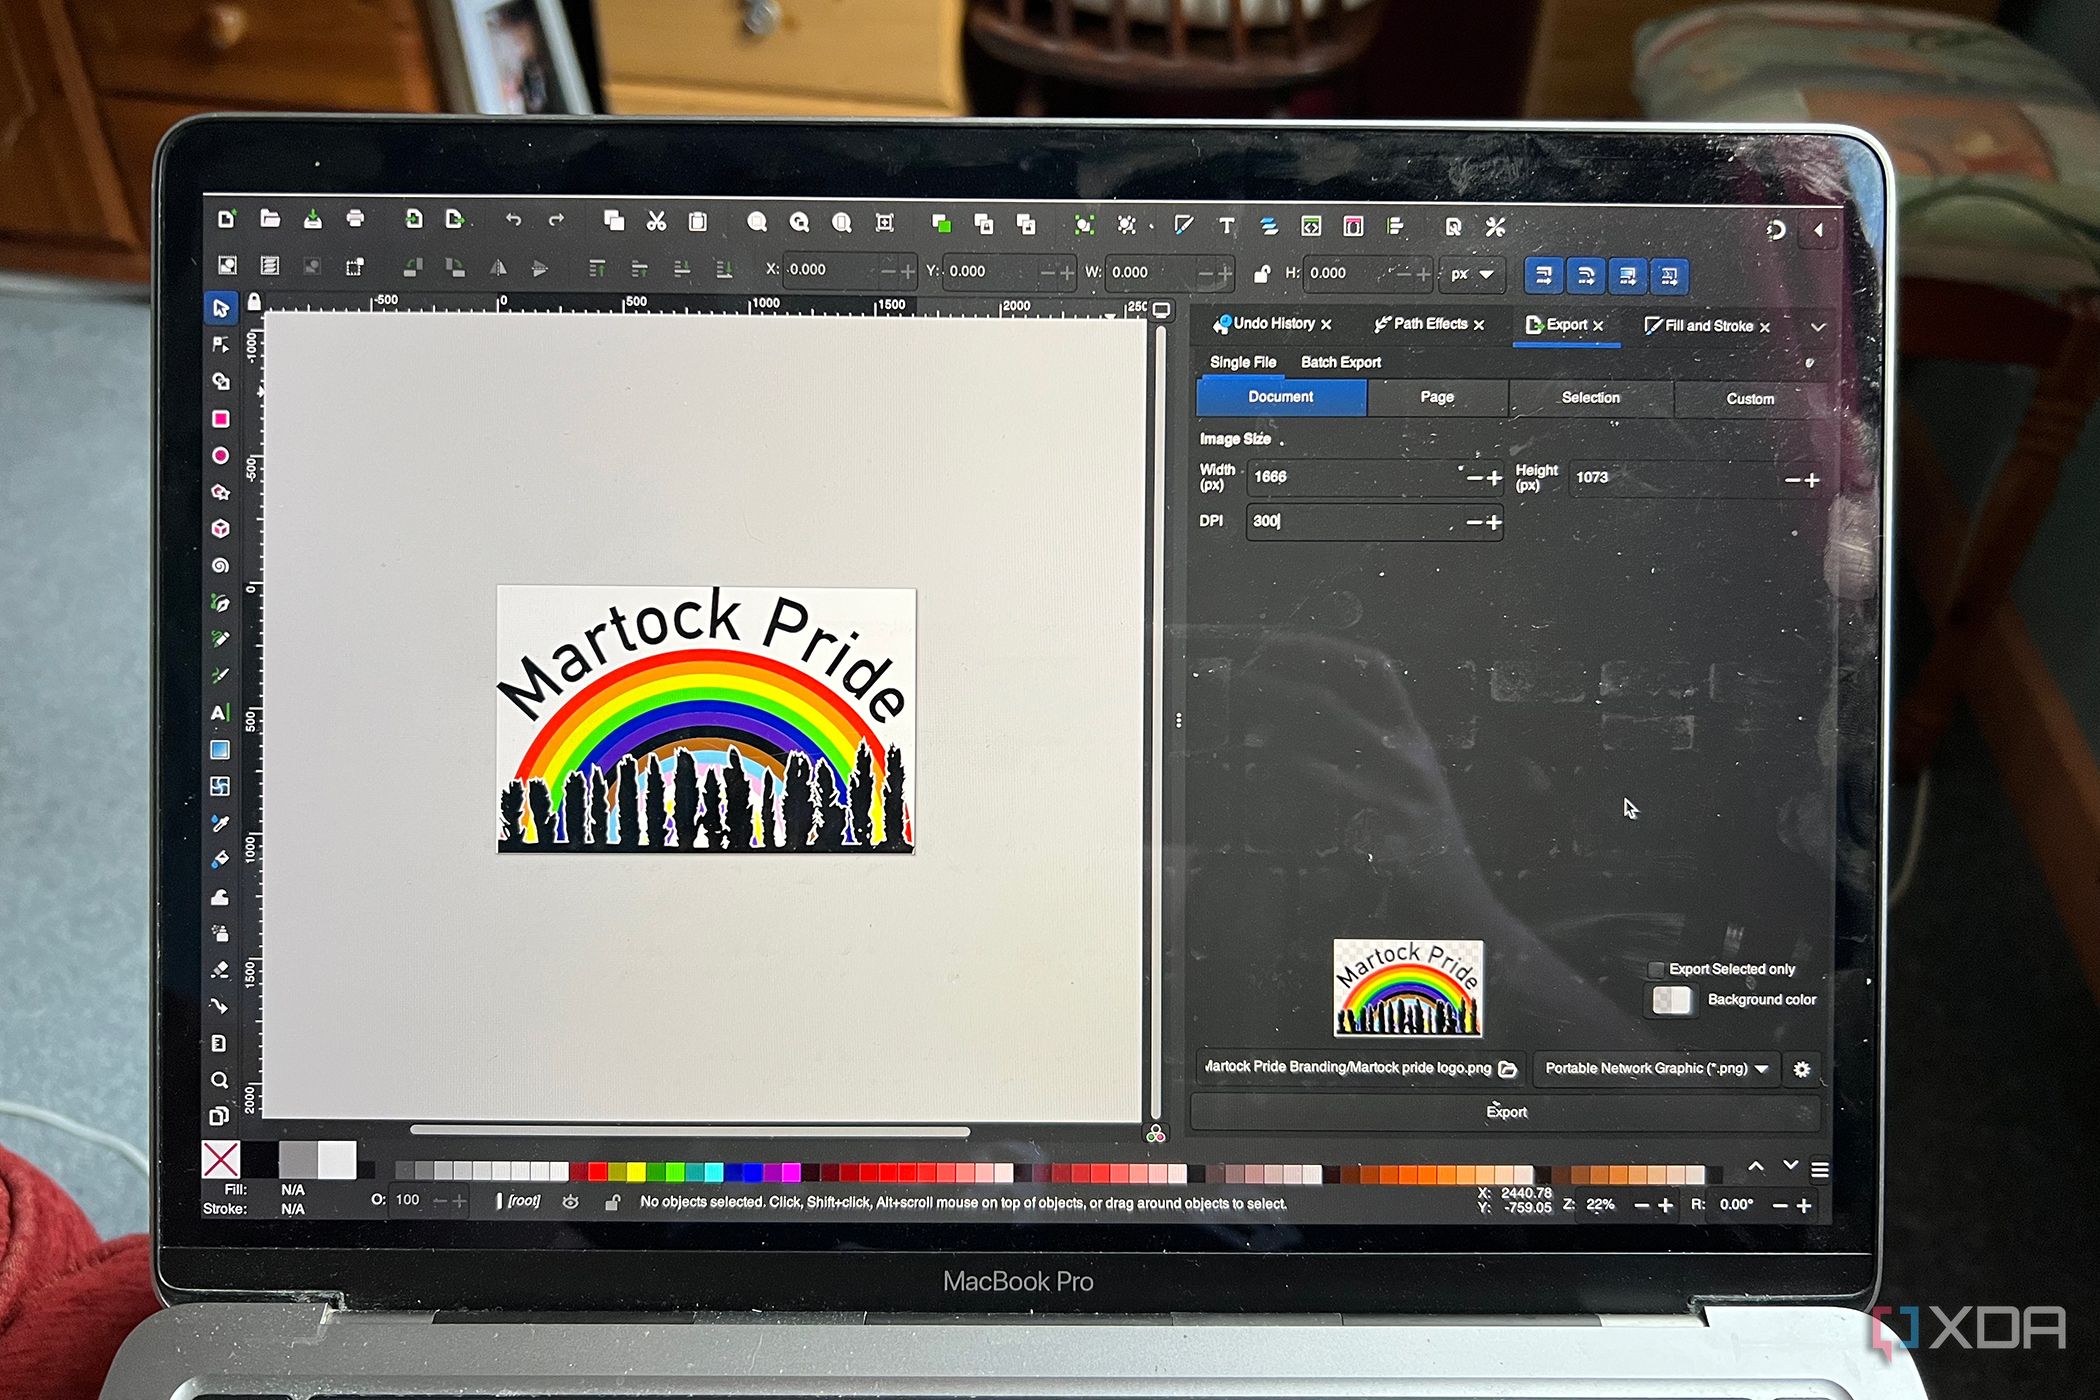This screenshot has height=1400, width=2100.
Task: Select the Text tool in toolbox
Action: (x=220, y=713)
